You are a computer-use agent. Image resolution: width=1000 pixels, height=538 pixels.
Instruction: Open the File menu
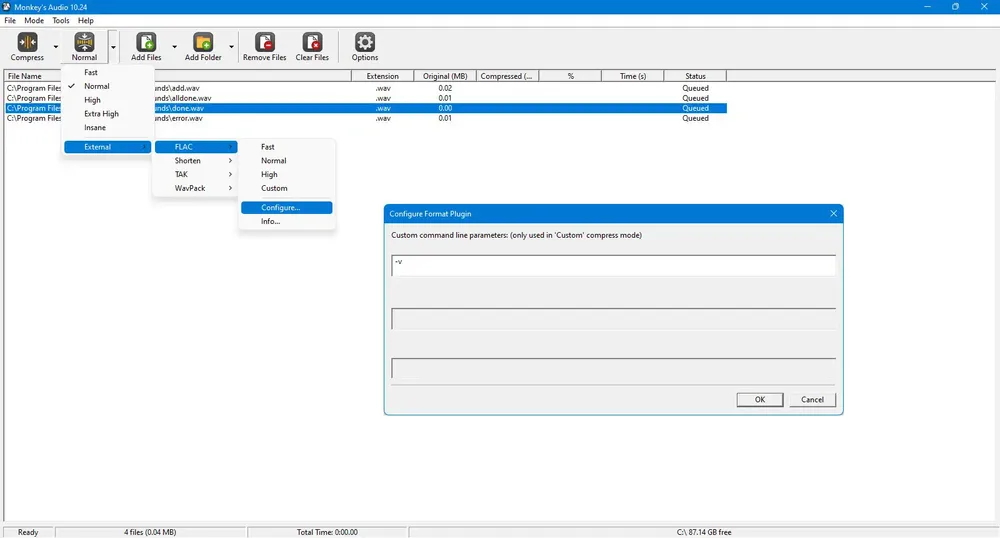10,20
